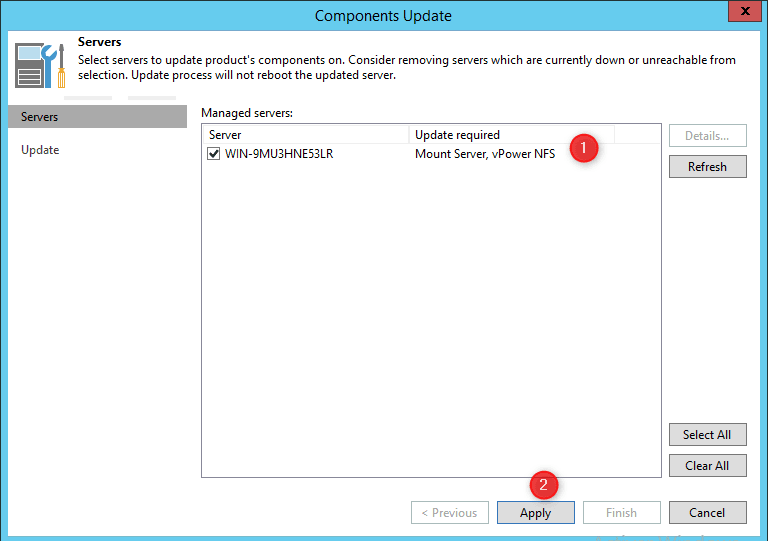This screenshot has width=768, height=541.
Task: Click the Finish button
Action: [621, 513]
